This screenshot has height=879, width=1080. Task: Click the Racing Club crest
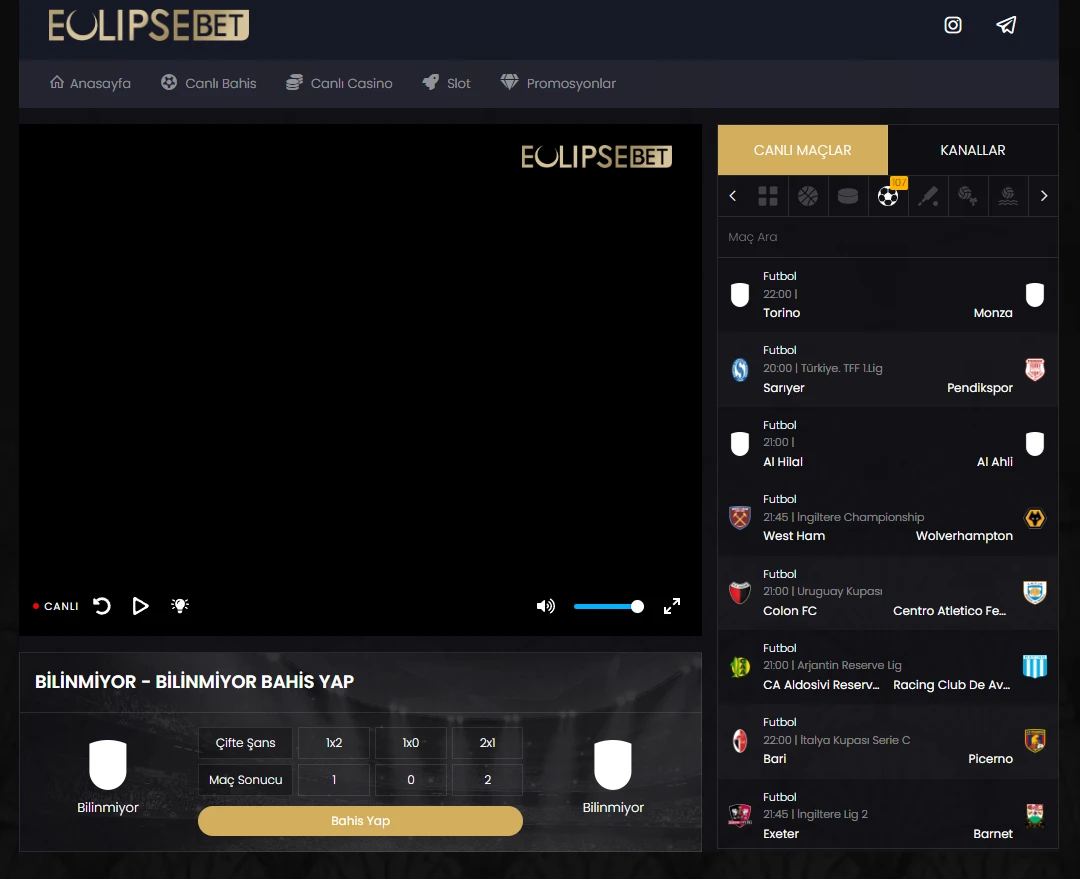[1035, 667]
